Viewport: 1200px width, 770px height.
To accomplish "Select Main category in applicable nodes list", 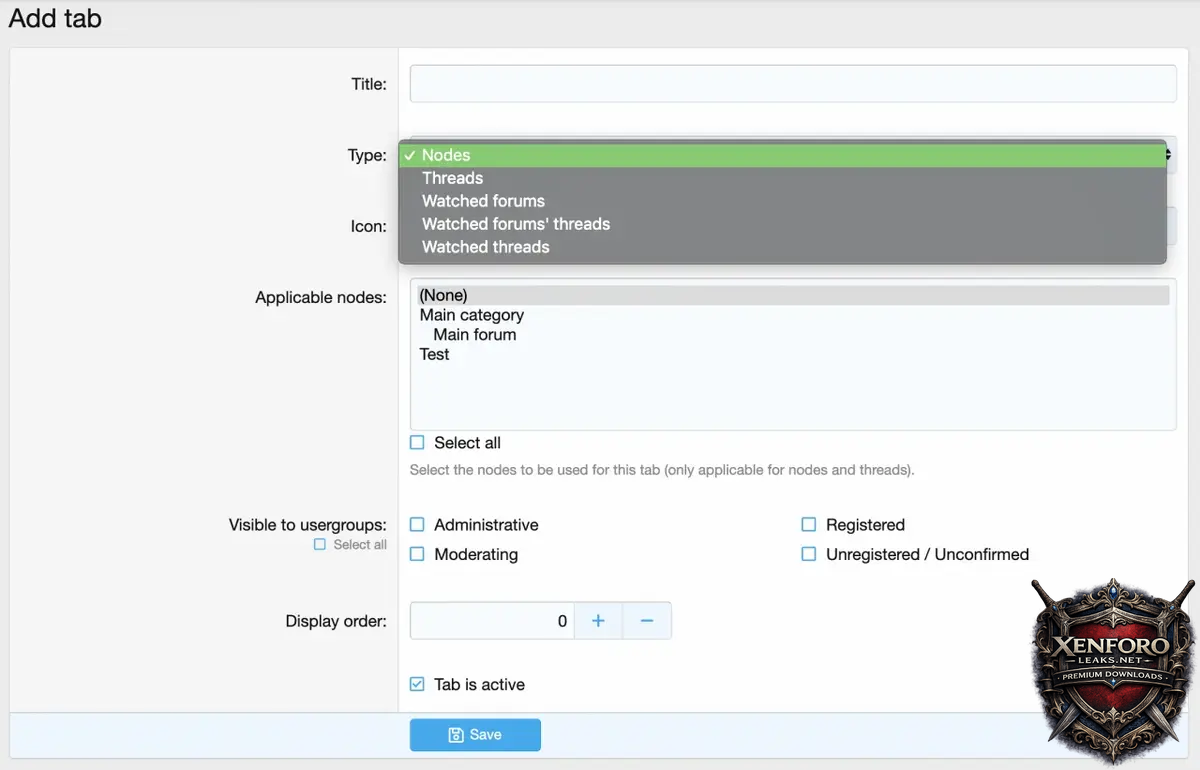I will tap(472, 315).
